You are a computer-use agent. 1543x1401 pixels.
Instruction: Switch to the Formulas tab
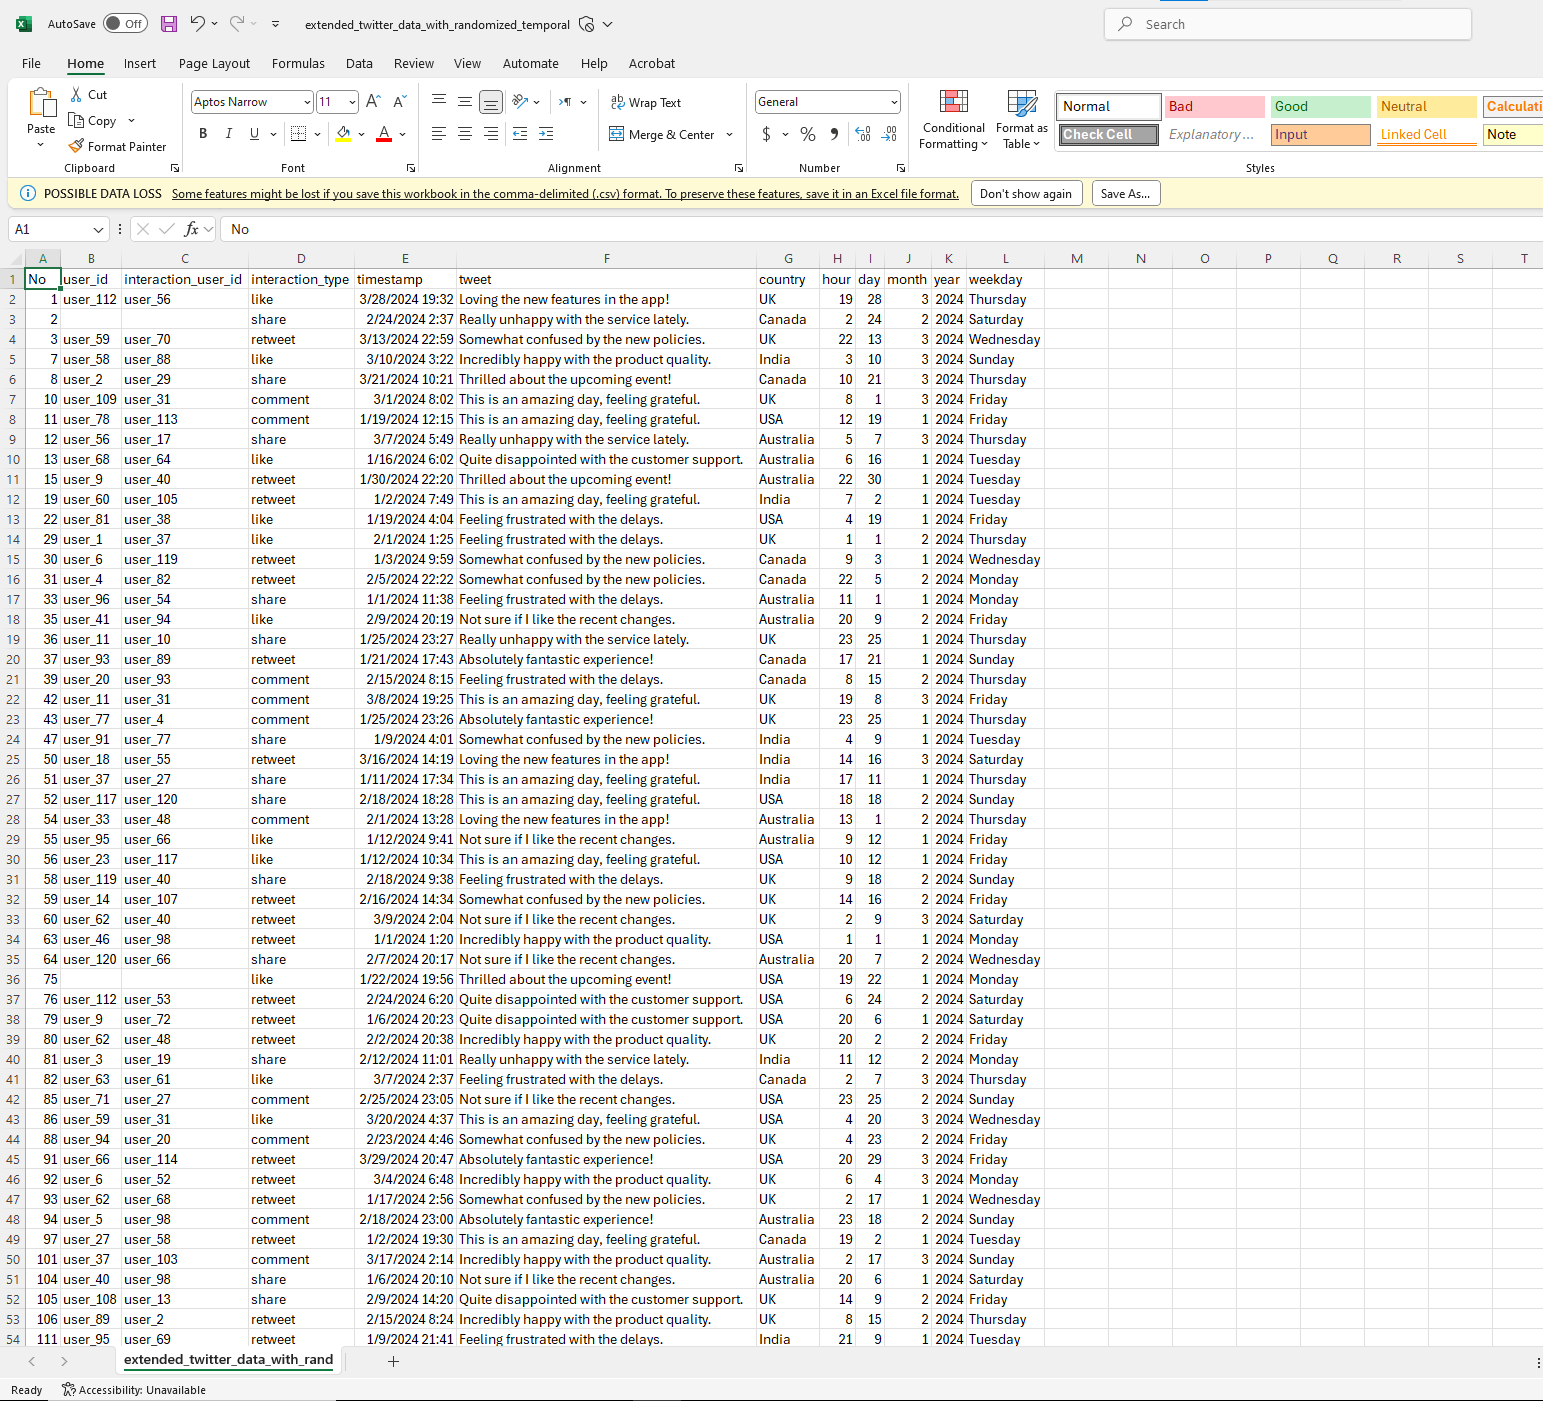[298, 63]
